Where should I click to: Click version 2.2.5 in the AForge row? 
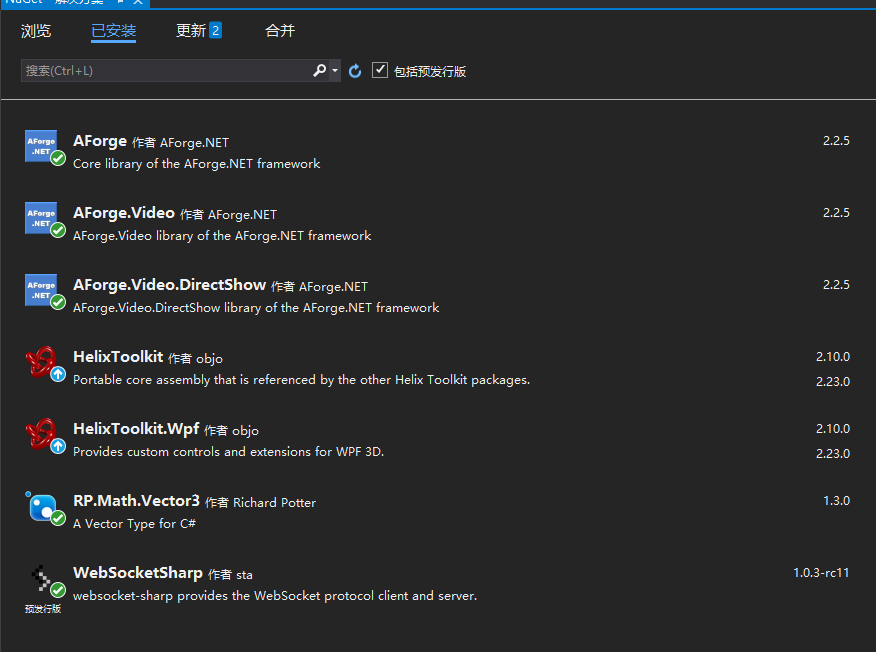pos(836,141)
